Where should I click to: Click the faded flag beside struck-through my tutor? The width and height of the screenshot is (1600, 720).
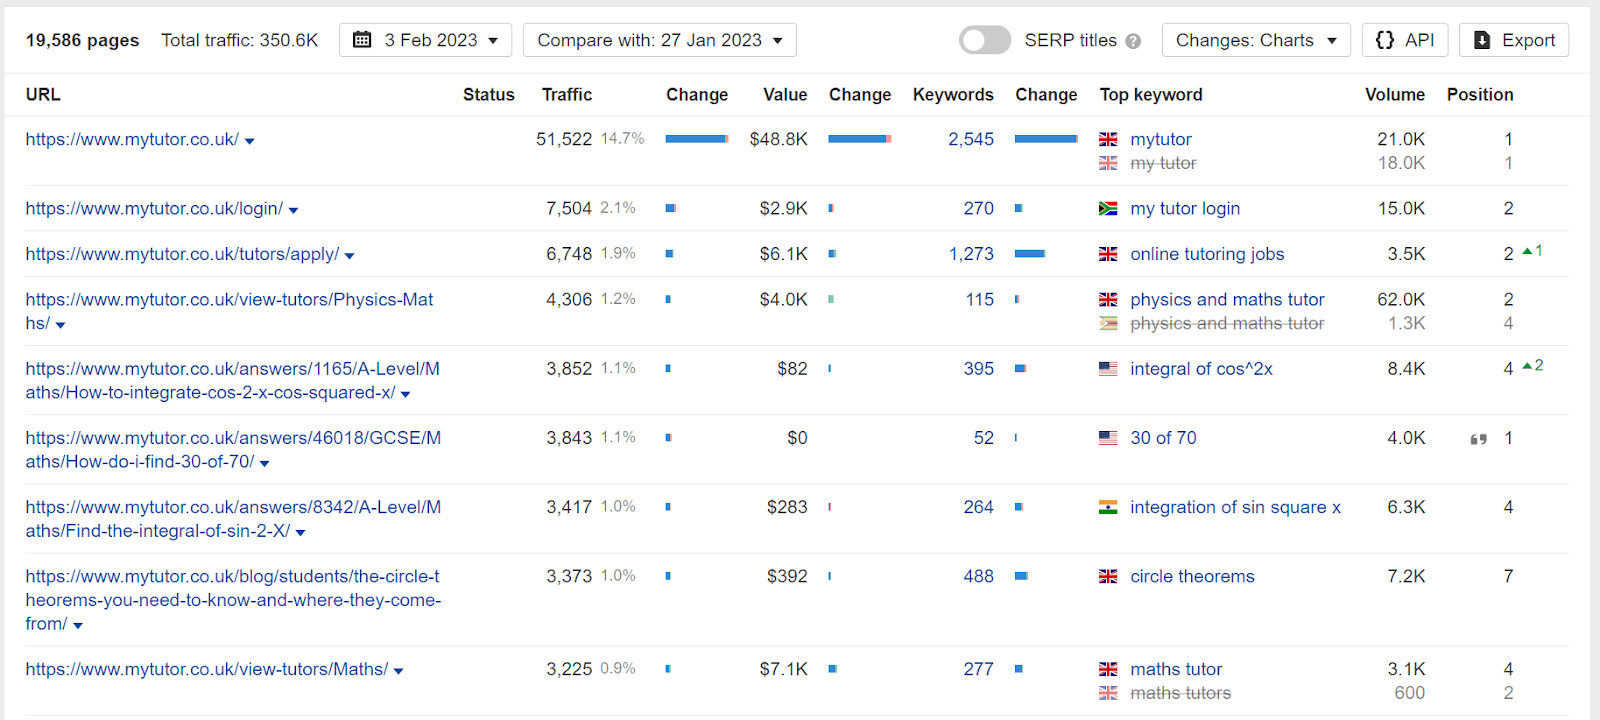tap(1108, 163)
